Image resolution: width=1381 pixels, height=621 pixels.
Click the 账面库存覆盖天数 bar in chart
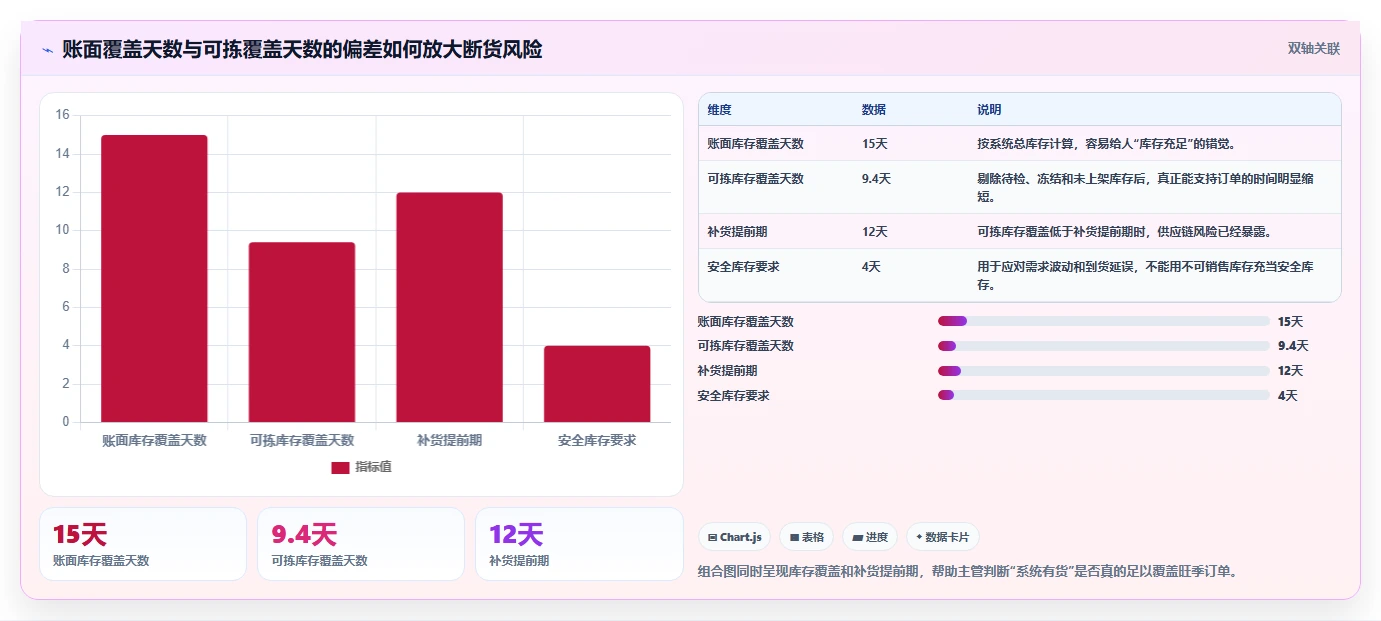point(154,278)
